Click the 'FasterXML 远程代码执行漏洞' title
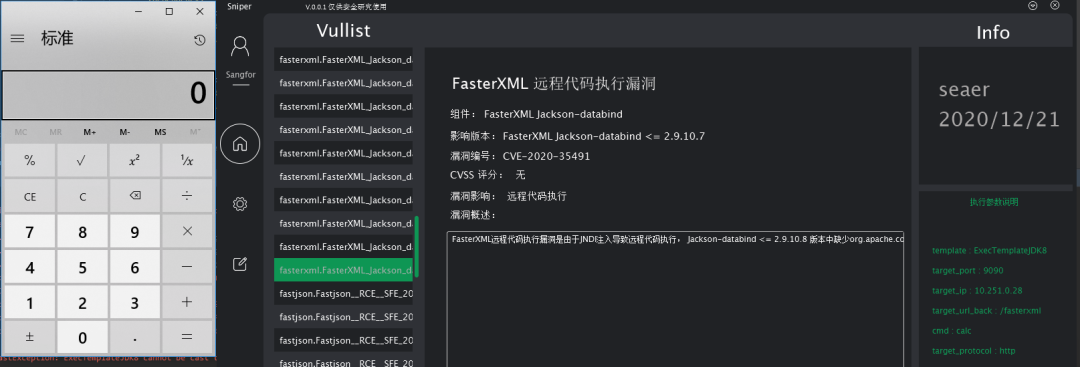 (553, 84)
